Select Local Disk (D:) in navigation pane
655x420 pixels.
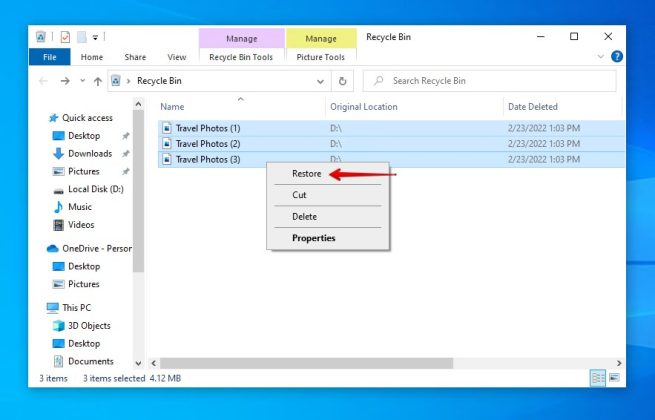pos(95,189)
